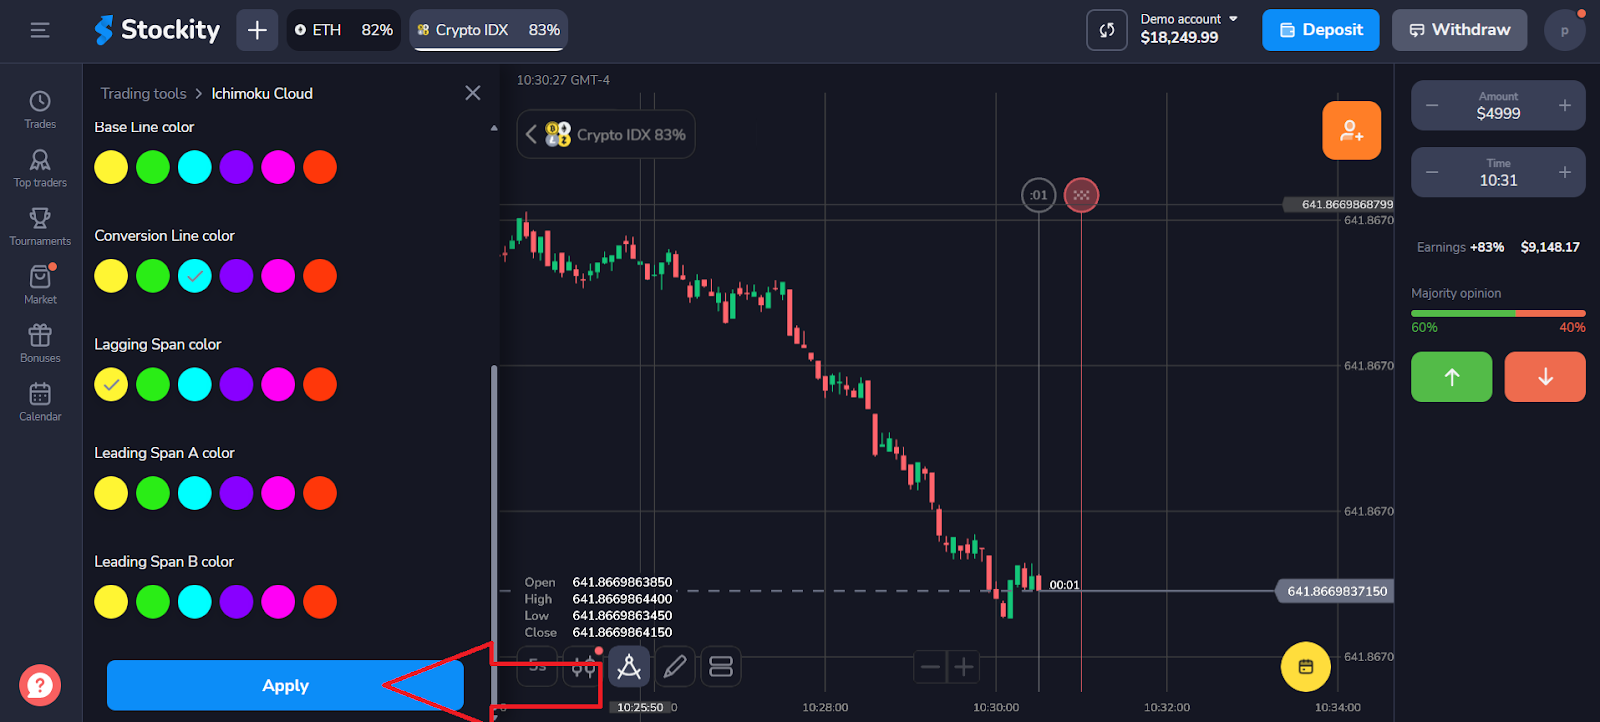This screenshot has width=1600, height=722.
Task: Pick yellow for Base Line color
Action: [x=111, y=167]
